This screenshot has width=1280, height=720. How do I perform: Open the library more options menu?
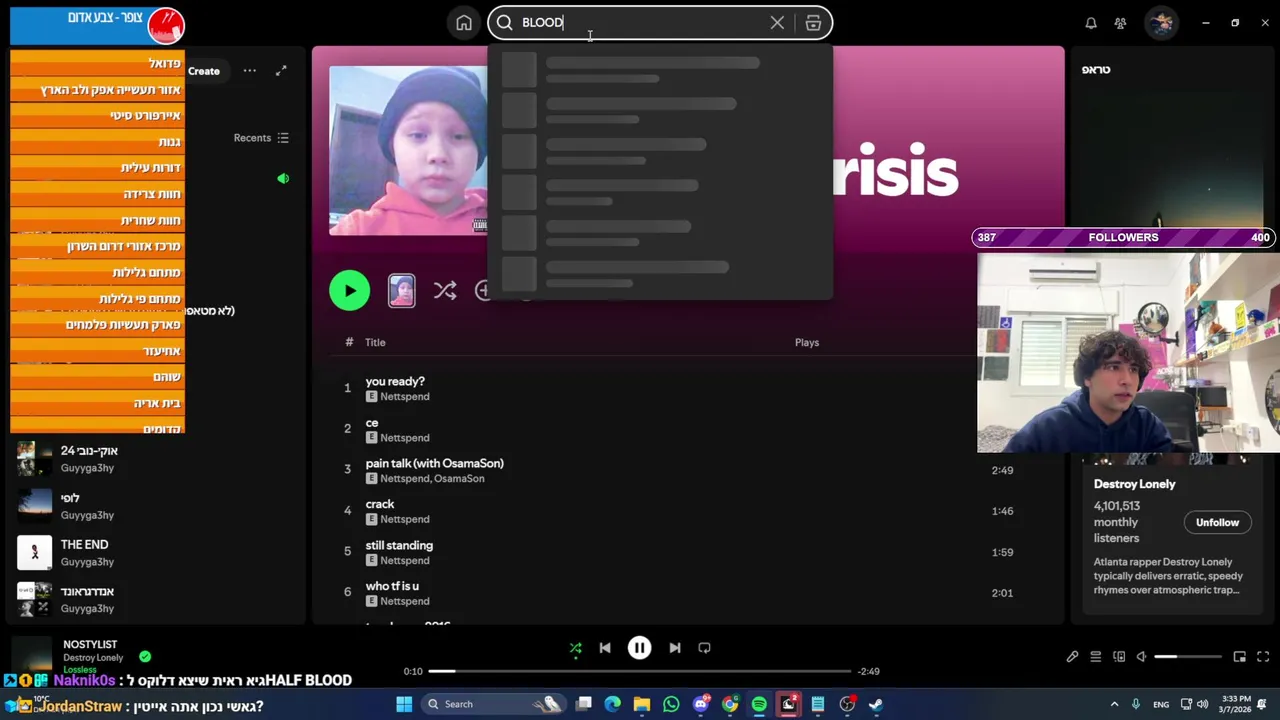click(x=250, y=71)
